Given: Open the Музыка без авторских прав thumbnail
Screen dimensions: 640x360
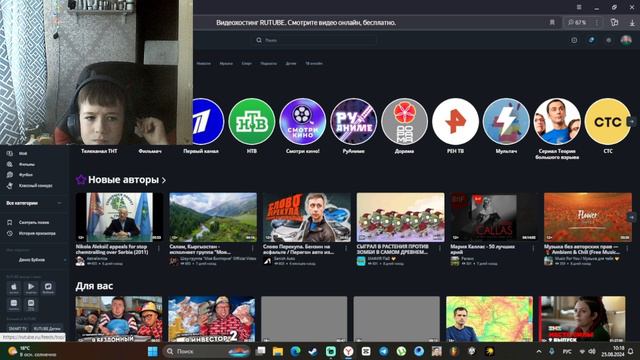Looking at the screenshot, I should pyautogui.click(x=588, y=217).
